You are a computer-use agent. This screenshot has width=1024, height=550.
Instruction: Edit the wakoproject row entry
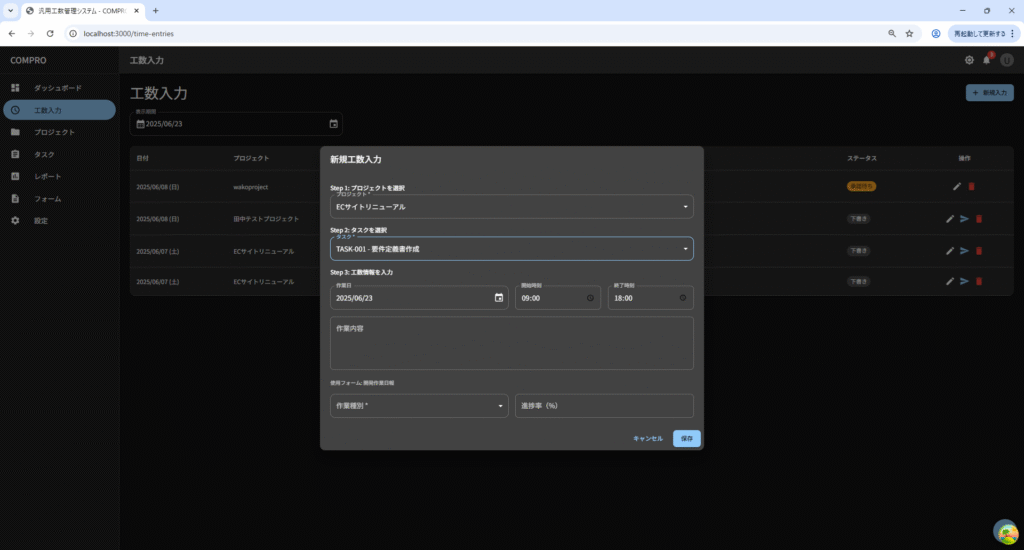957,186
